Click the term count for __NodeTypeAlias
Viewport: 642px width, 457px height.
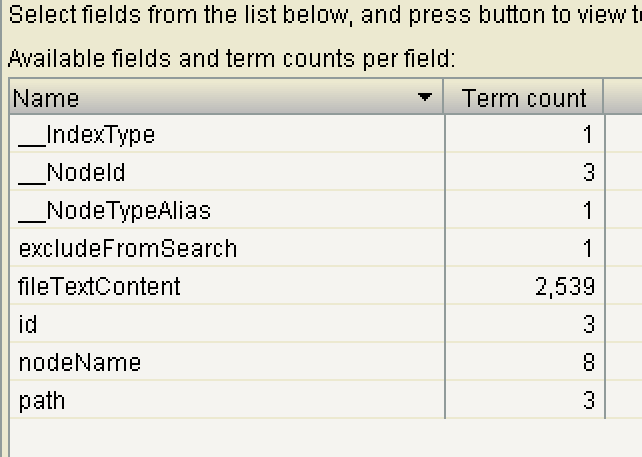[588, 211]
